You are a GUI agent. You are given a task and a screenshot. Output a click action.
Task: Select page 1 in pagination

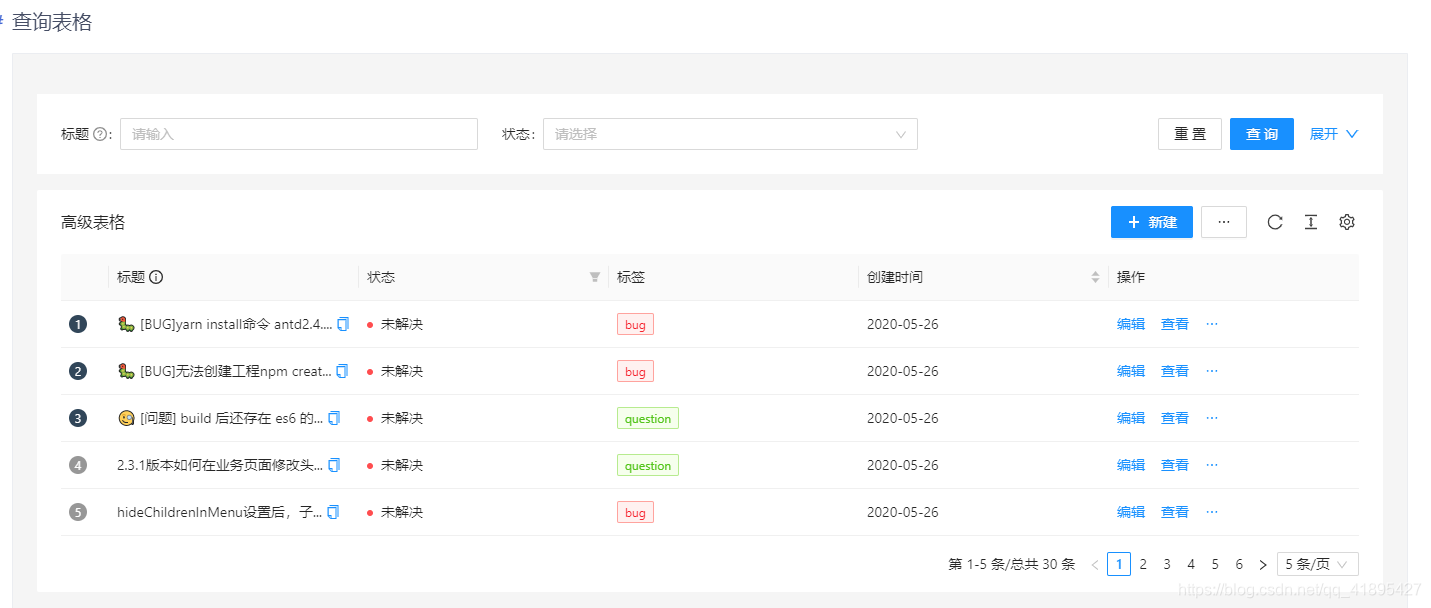tap(1119, 565)
